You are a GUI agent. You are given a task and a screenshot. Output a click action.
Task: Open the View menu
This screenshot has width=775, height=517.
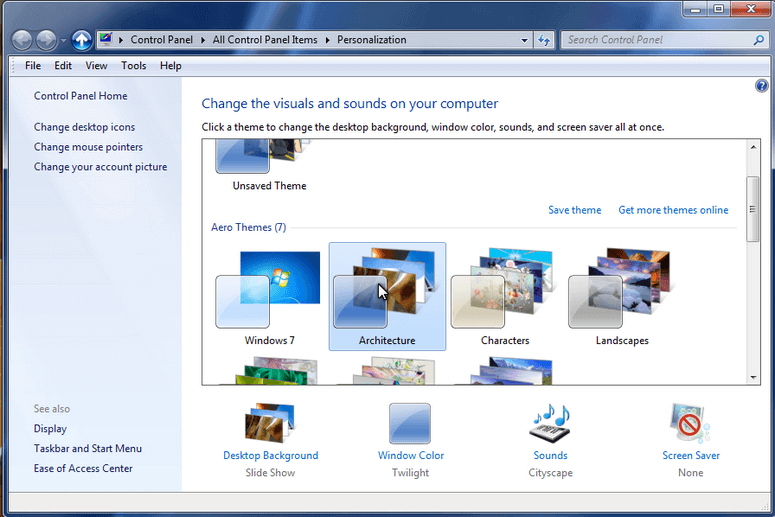coord(96,66)
